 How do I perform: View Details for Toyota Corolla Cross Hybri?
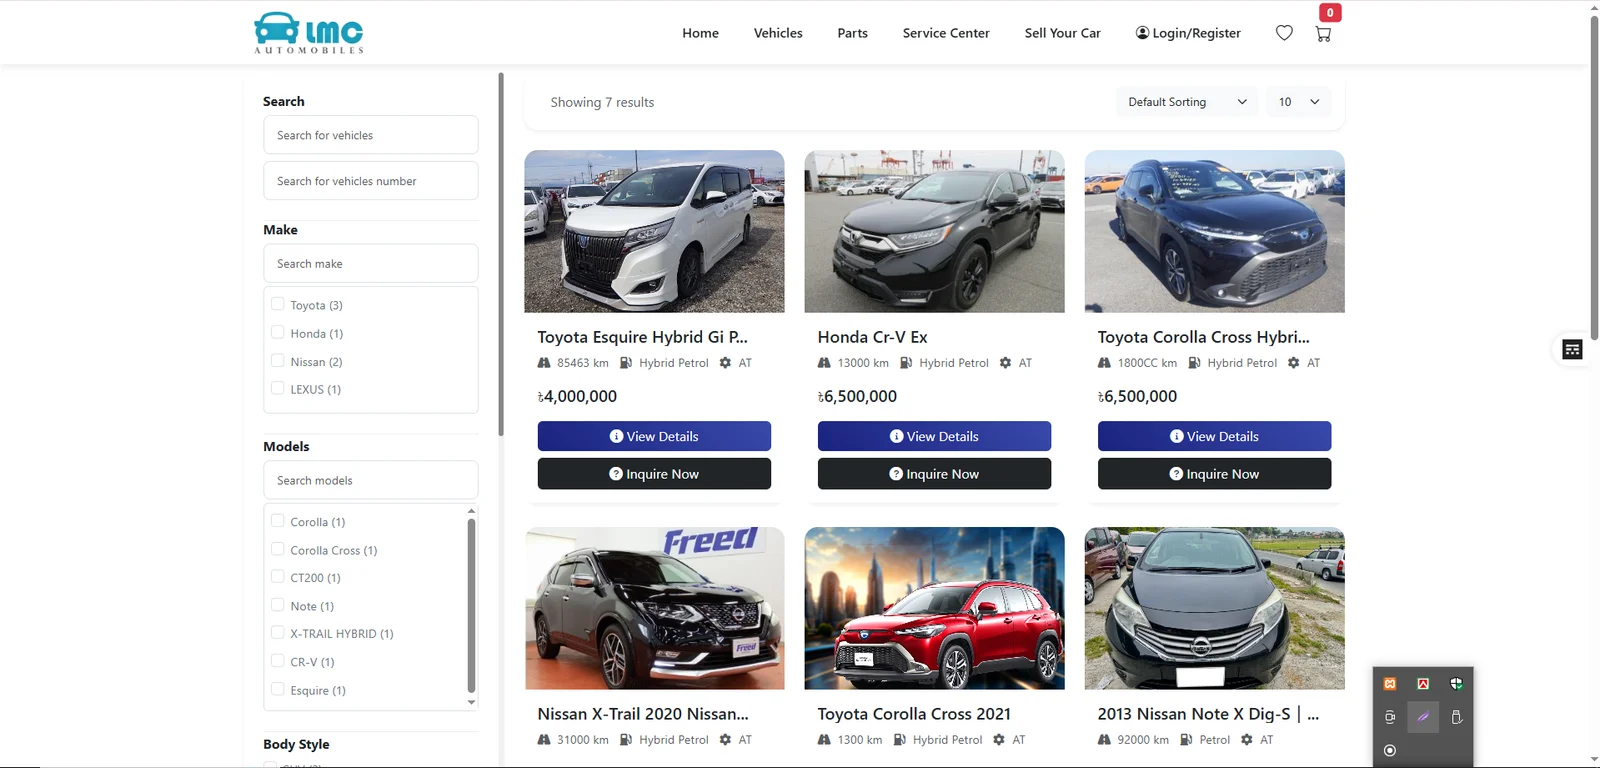pos(1214,436)
